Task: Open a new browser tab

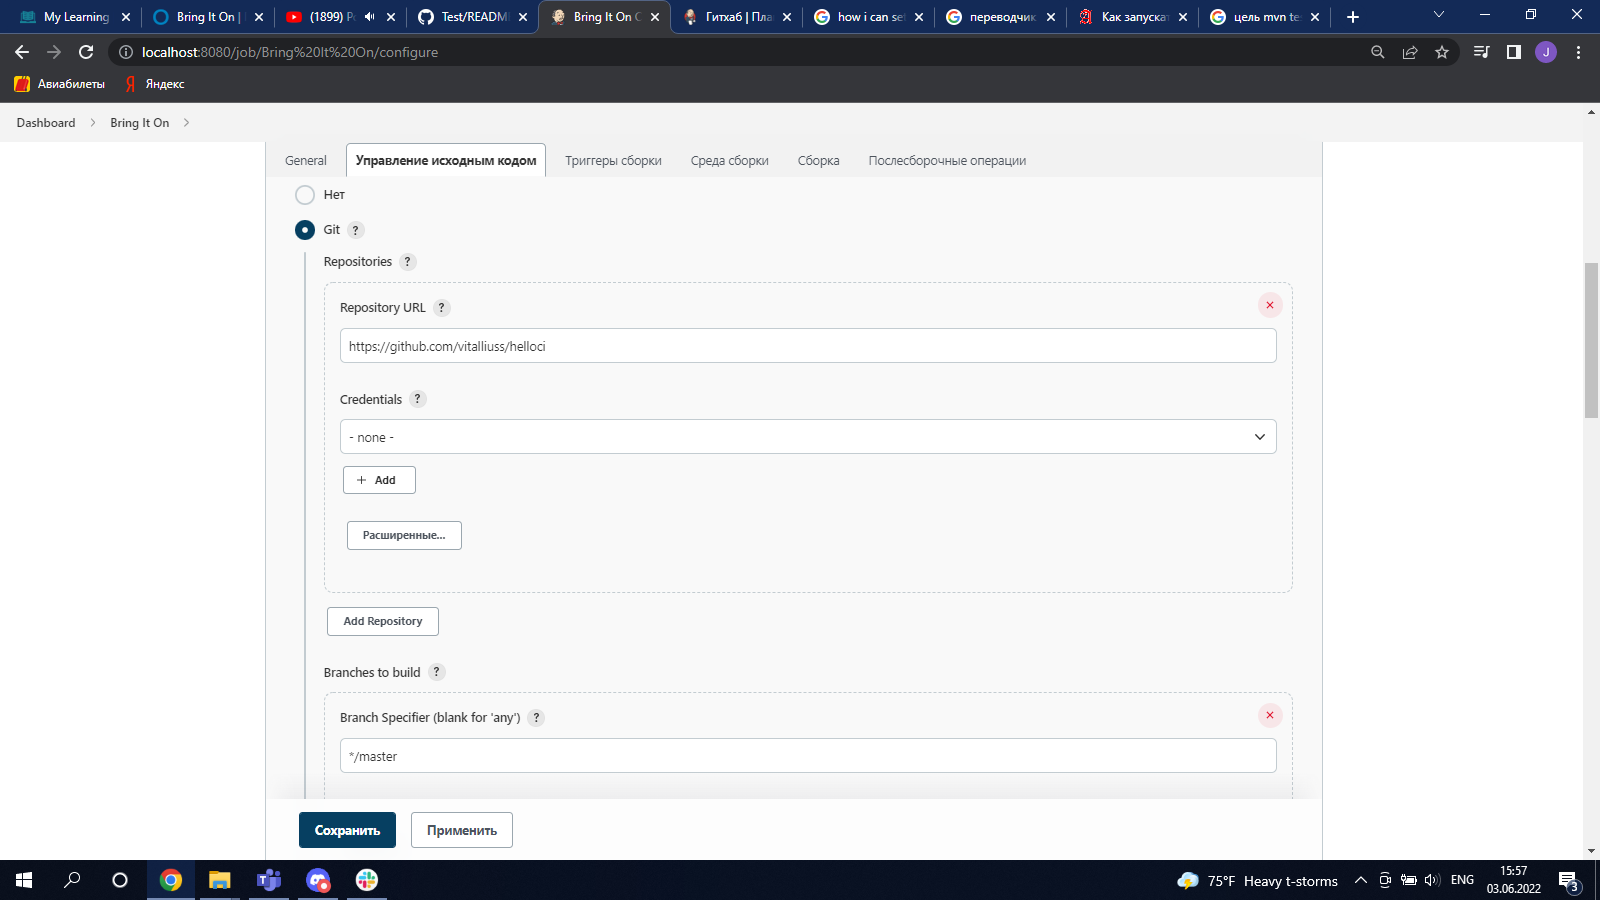Action: coord(1353,17)
